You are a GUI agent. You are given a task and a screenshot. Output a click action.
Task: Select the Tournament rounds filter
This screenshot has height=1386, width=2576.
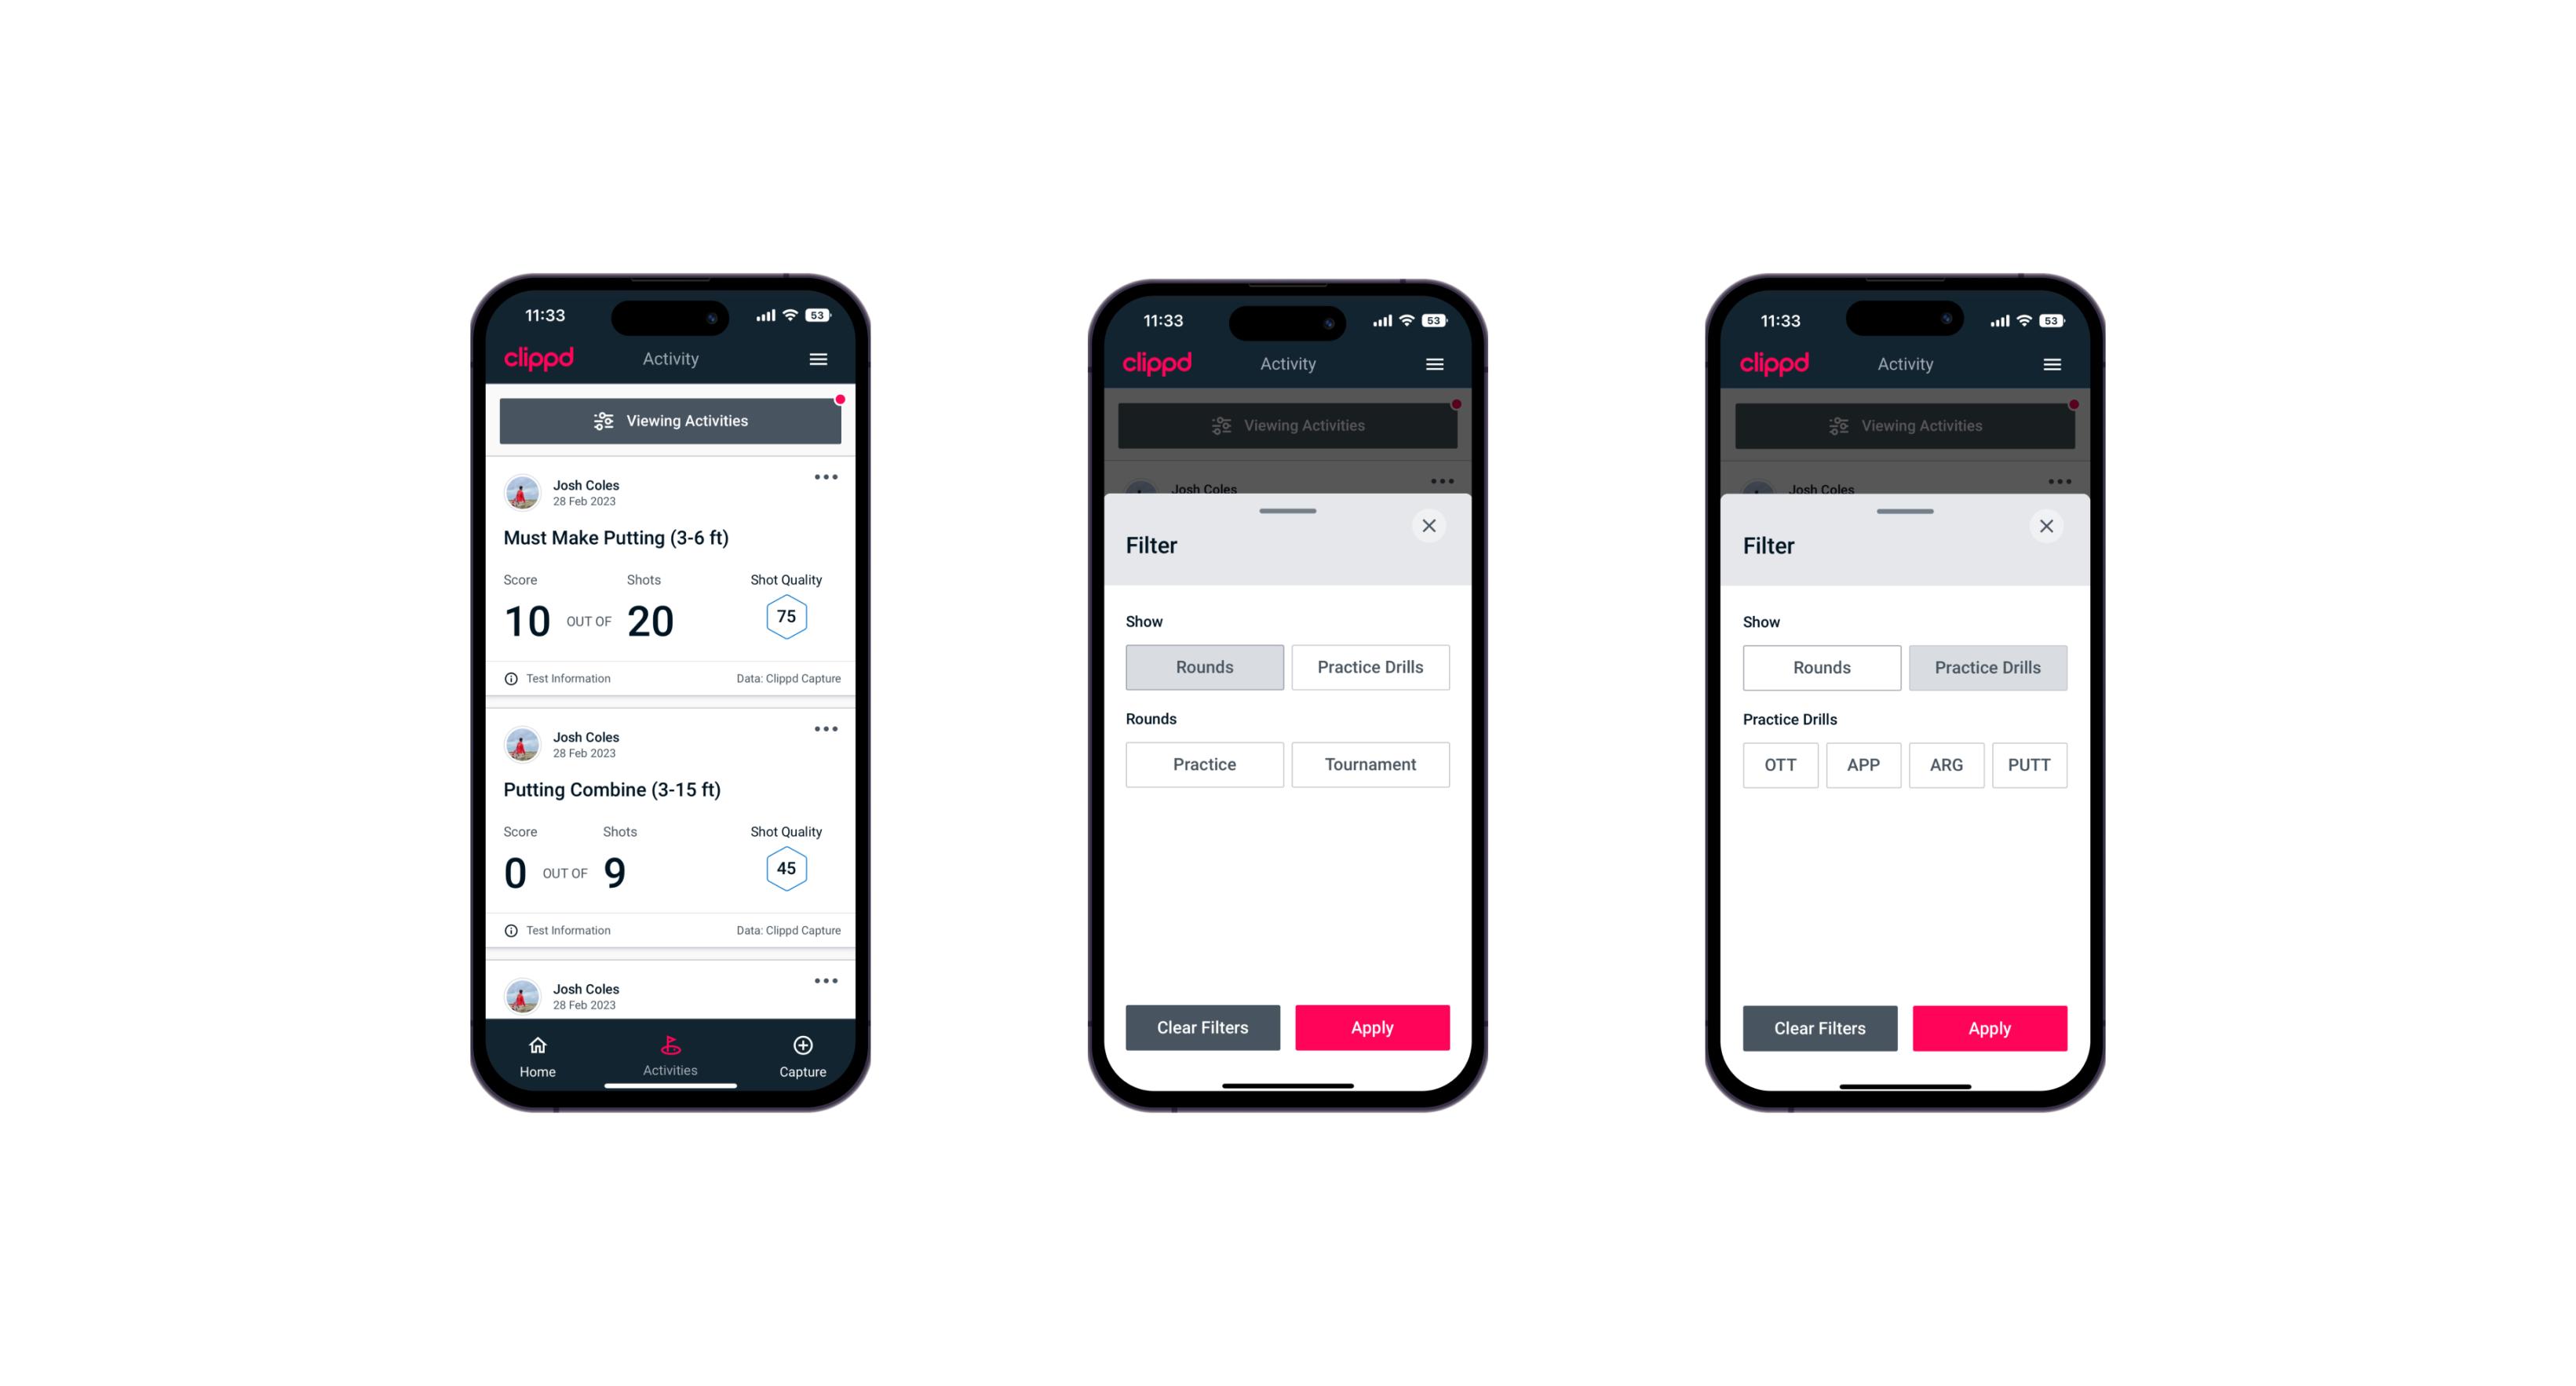coord(1369,763)
